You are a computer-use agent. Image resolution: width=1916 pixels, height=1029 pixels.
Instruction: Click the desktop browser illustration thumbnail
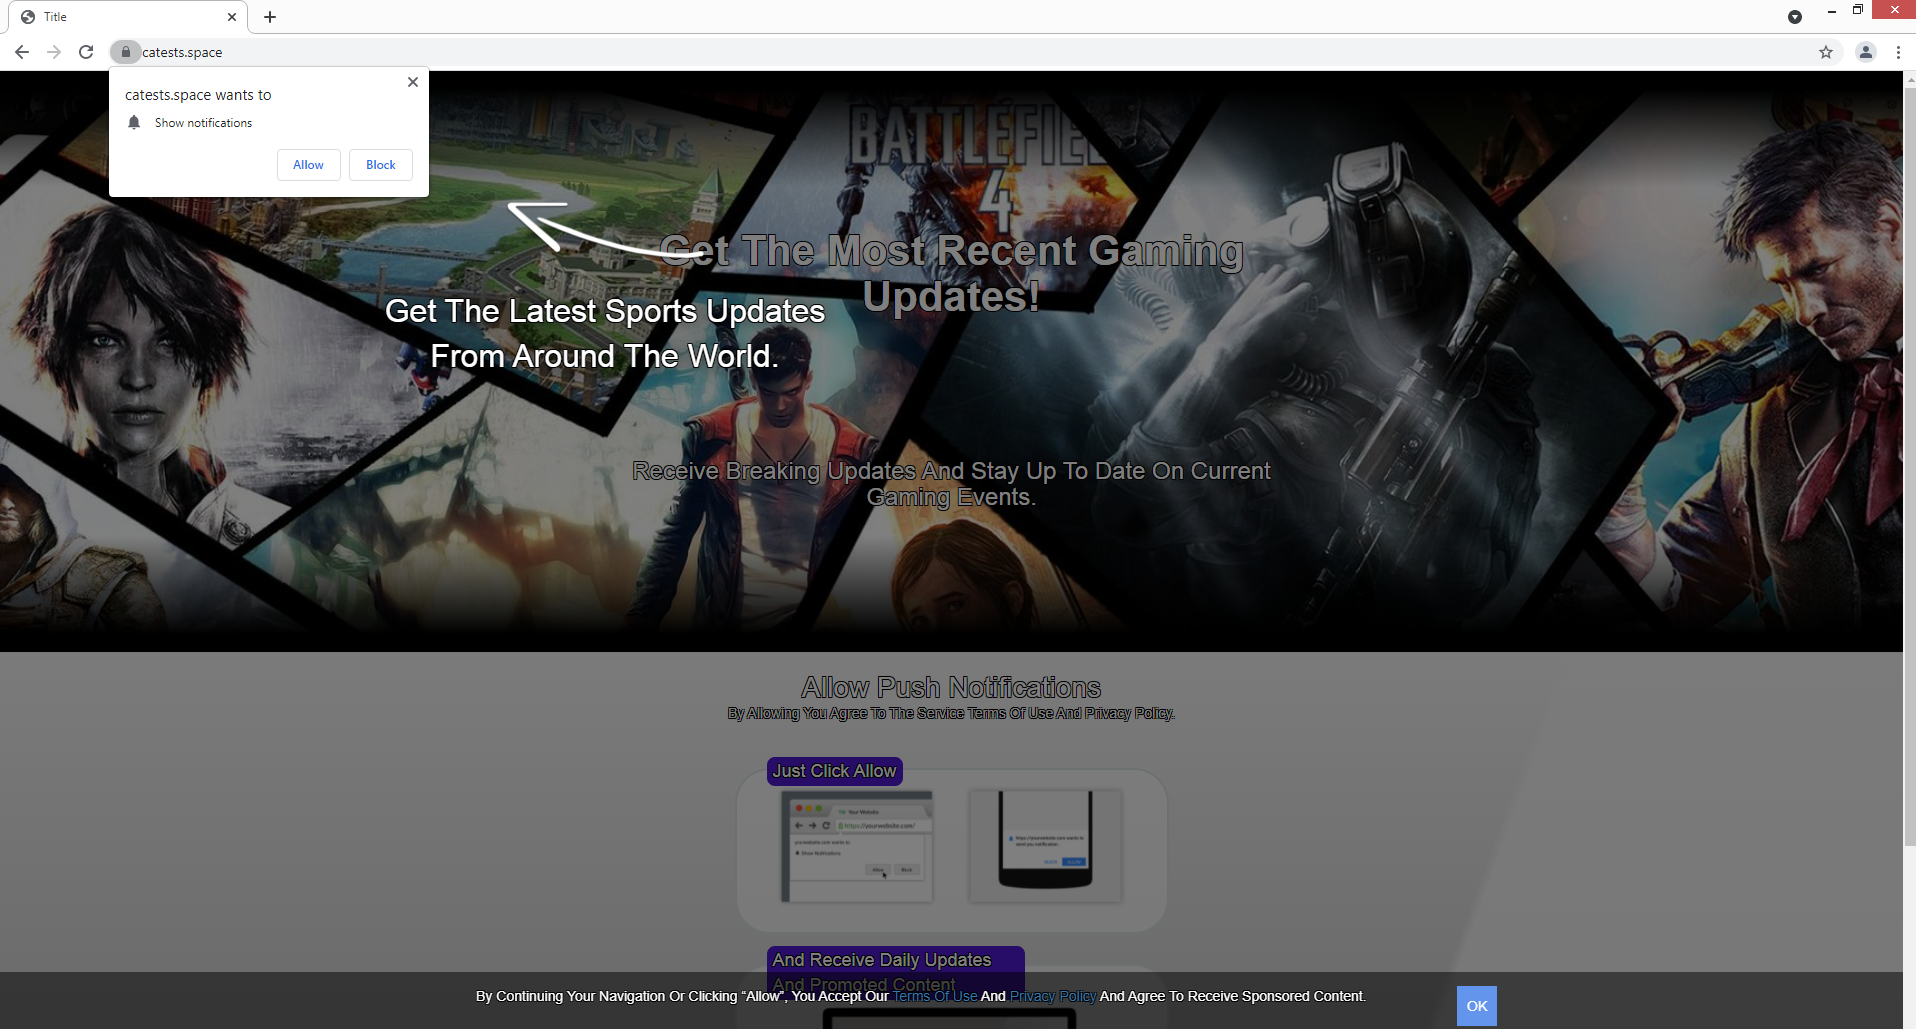click(x=857, y=846)
